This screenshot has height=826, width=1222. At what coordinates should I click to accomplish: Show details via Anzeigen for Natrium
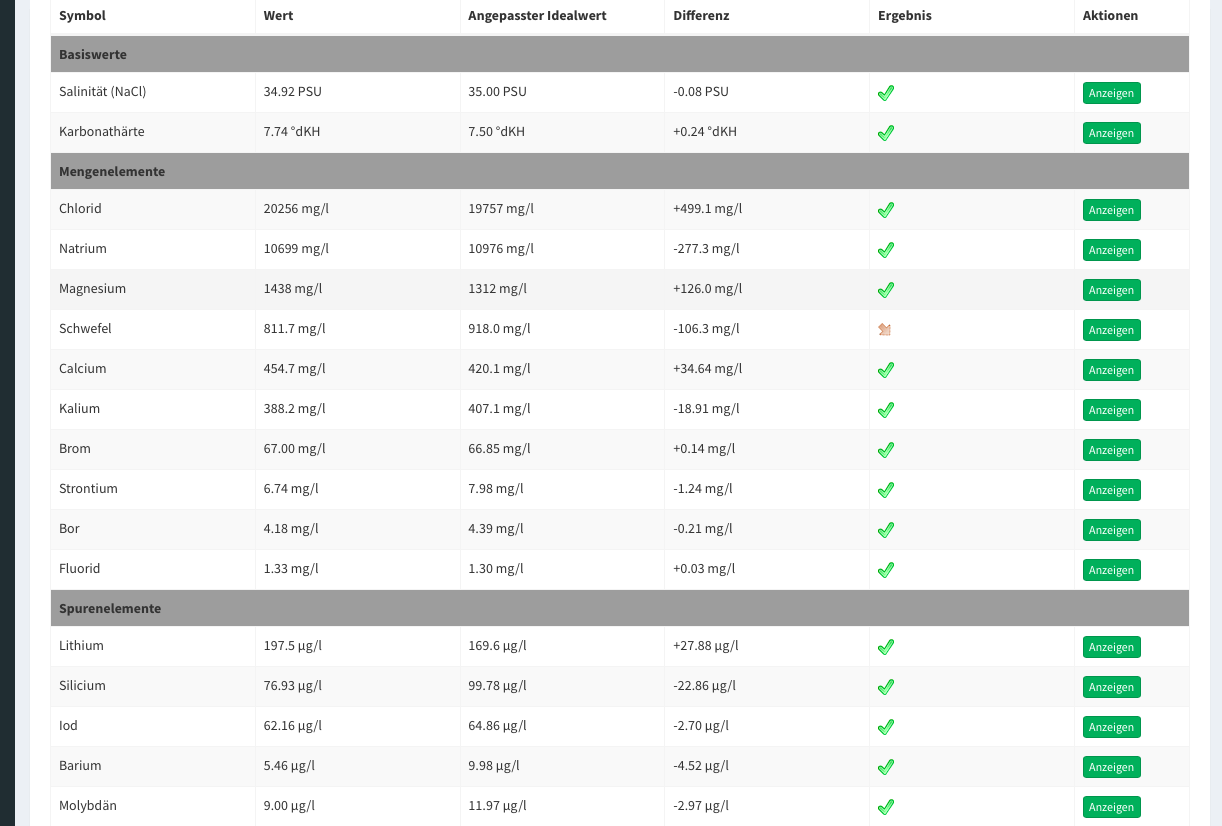pyautogui.click(x=1111, y=250)
